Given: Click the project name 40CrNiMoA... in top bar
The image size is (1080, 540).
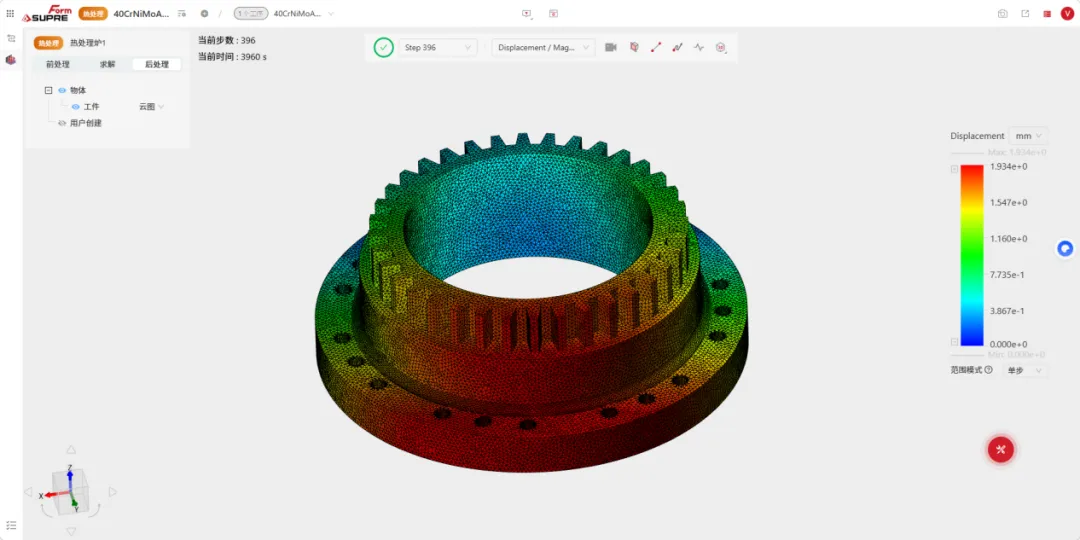Looking at the screenshot, I should [x=141, y=14].
